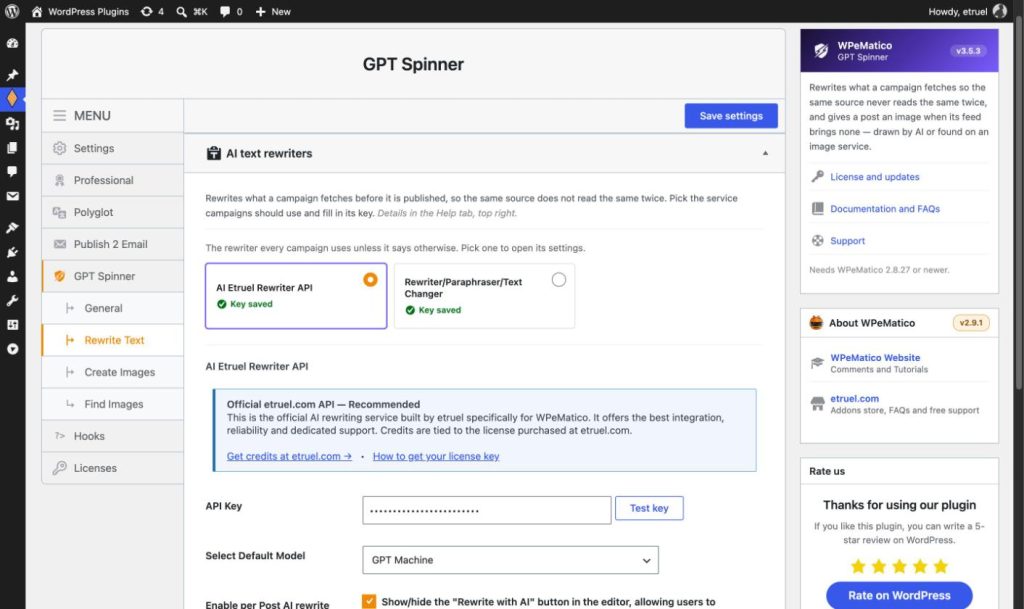
Task: Select Rewriter/Paraphraser/Text Changer radio
Action: [558, 279]
